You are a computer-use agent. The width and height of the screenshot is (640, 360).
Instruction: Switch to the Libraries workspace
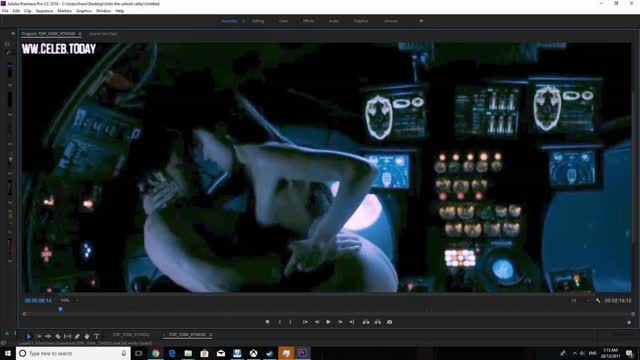[391, 21]
